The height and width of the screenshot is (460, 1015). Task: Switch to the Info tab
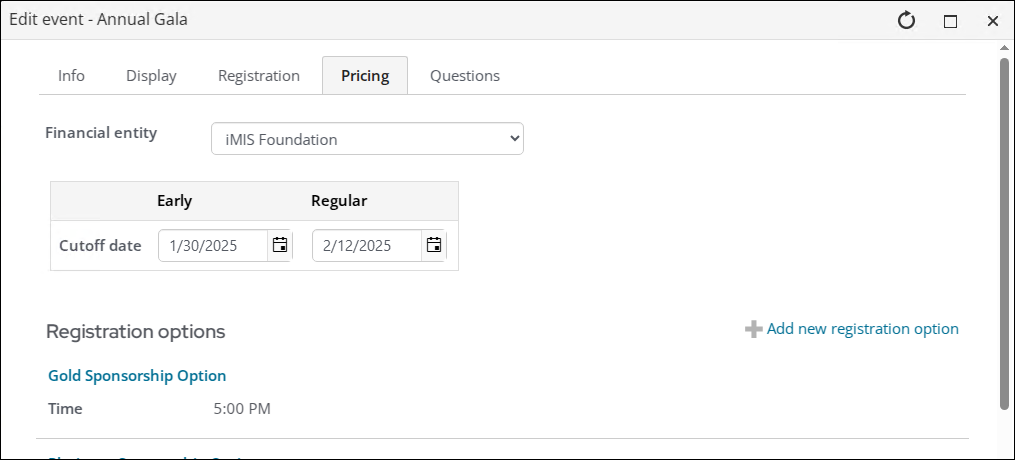pos(71,76)
